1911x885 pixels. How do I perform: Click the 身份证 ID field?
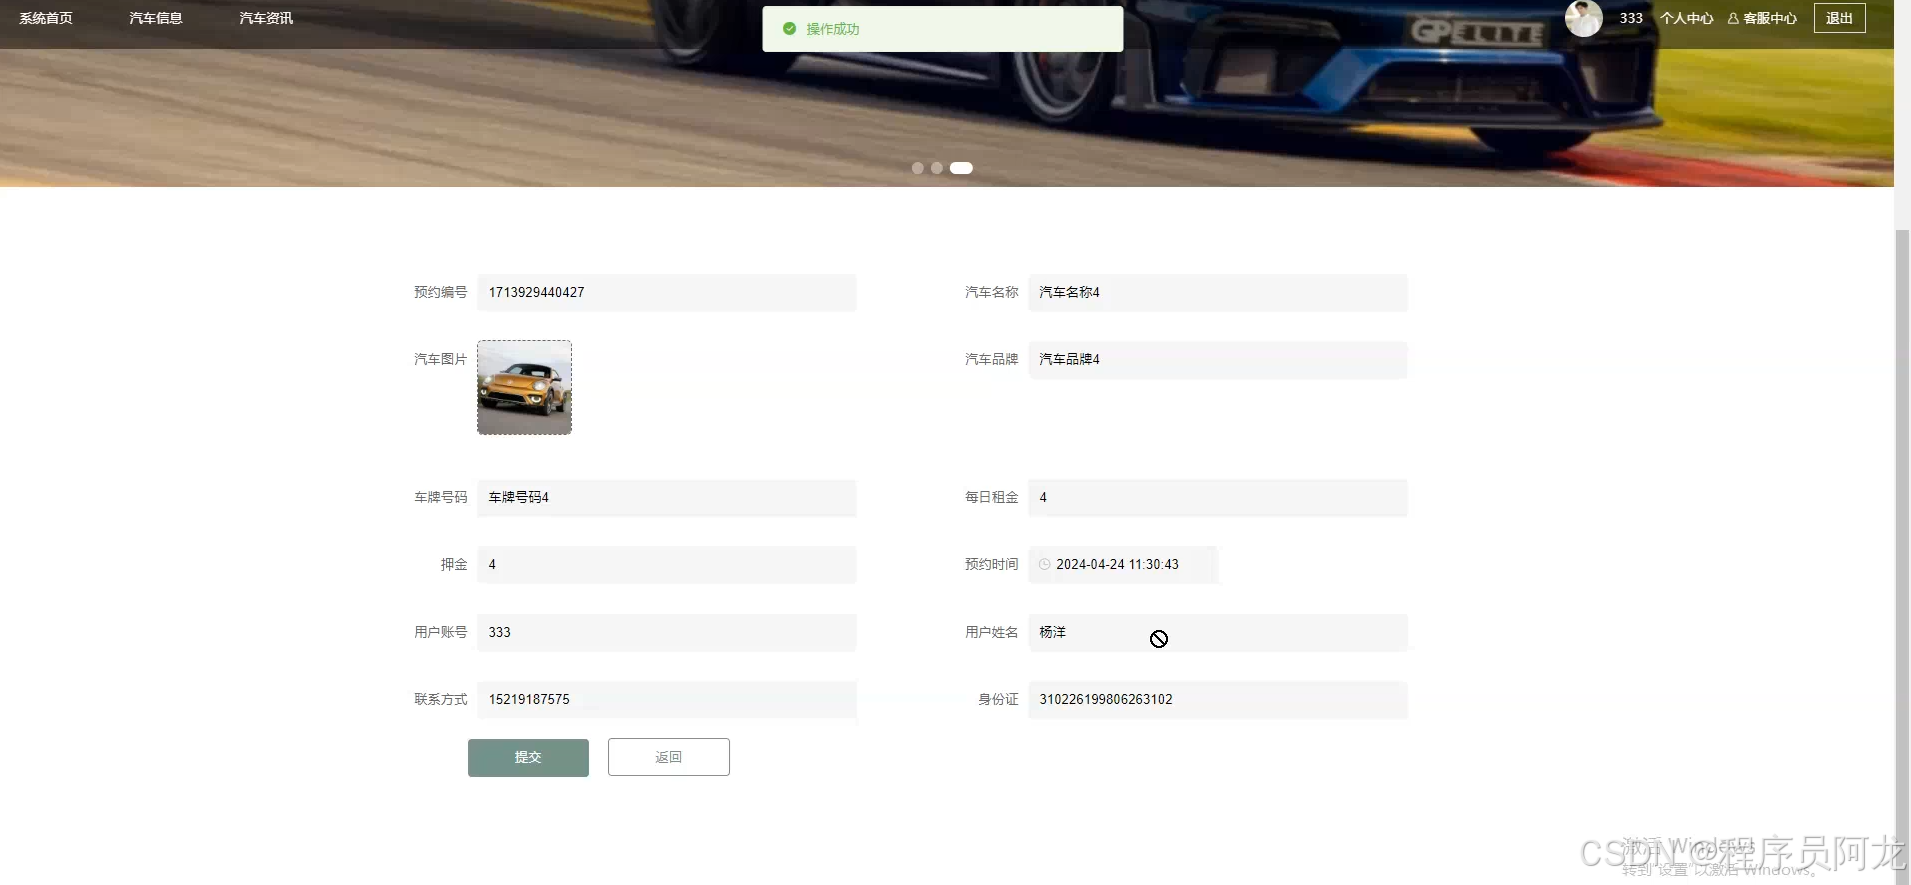click(1218, 699)
